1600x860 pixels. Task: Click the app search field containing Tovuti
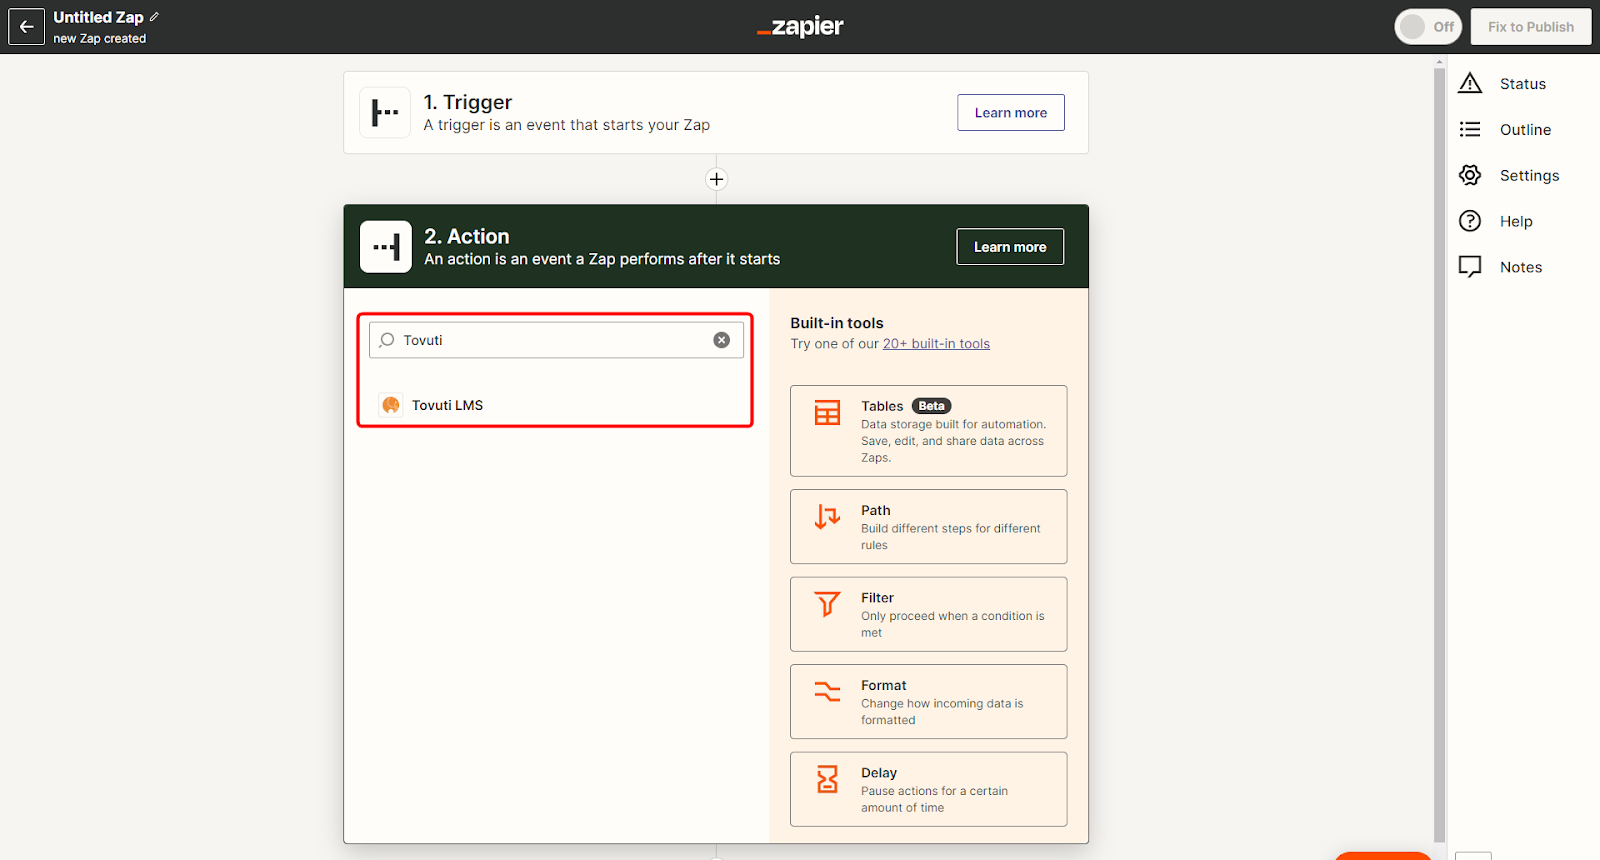point(556,340)
